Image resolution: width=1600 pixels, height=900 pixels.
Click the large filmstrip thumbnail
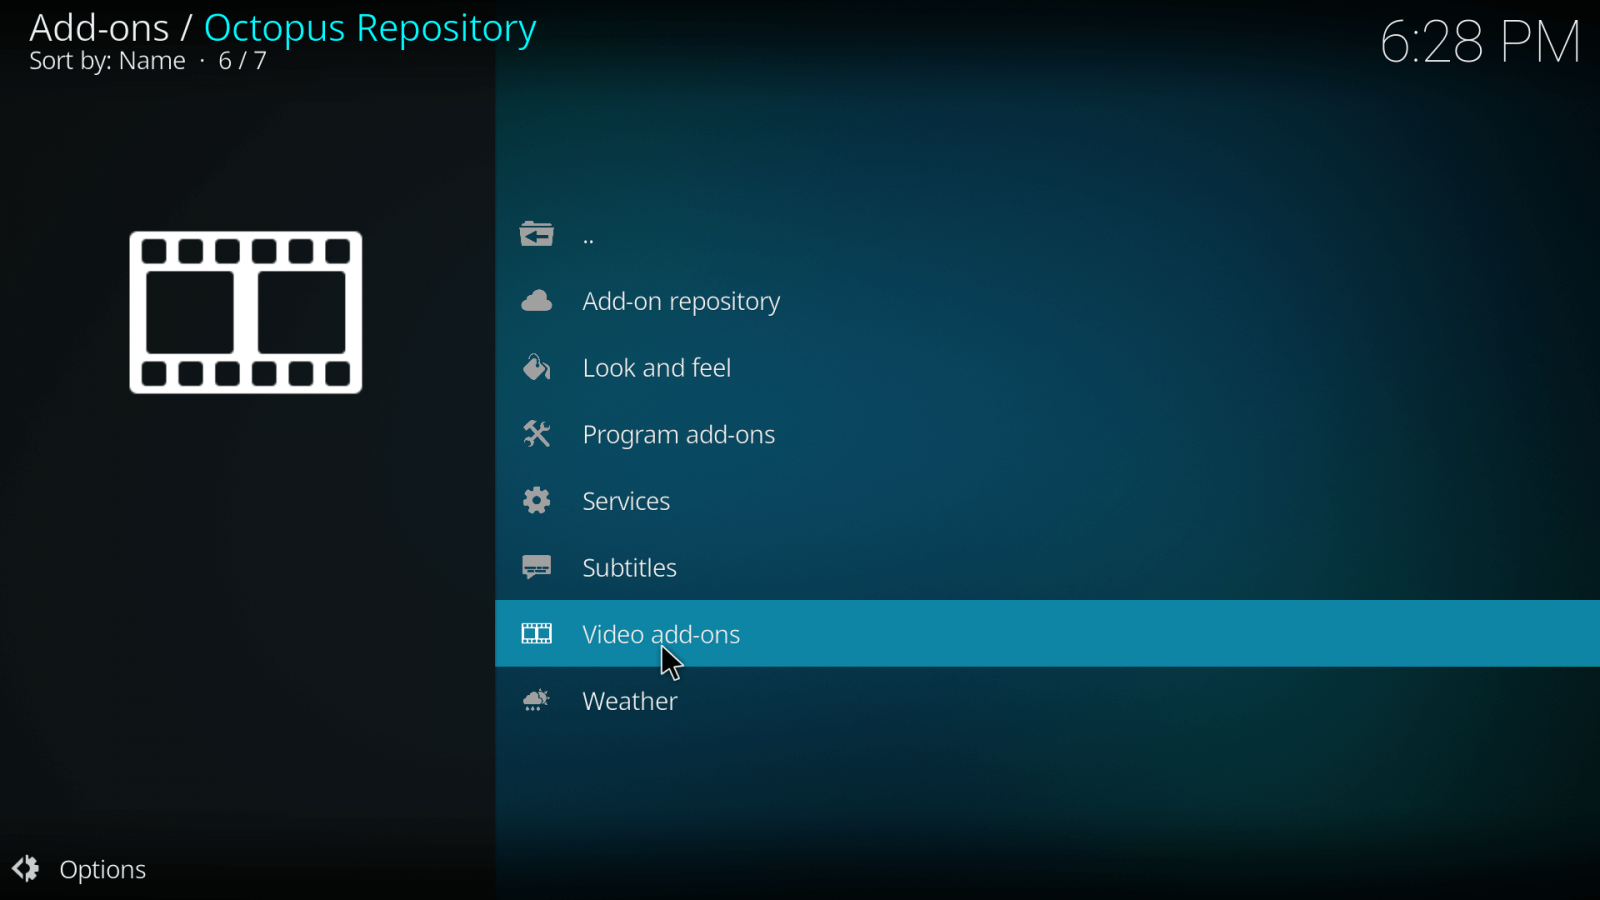(246, 312)
